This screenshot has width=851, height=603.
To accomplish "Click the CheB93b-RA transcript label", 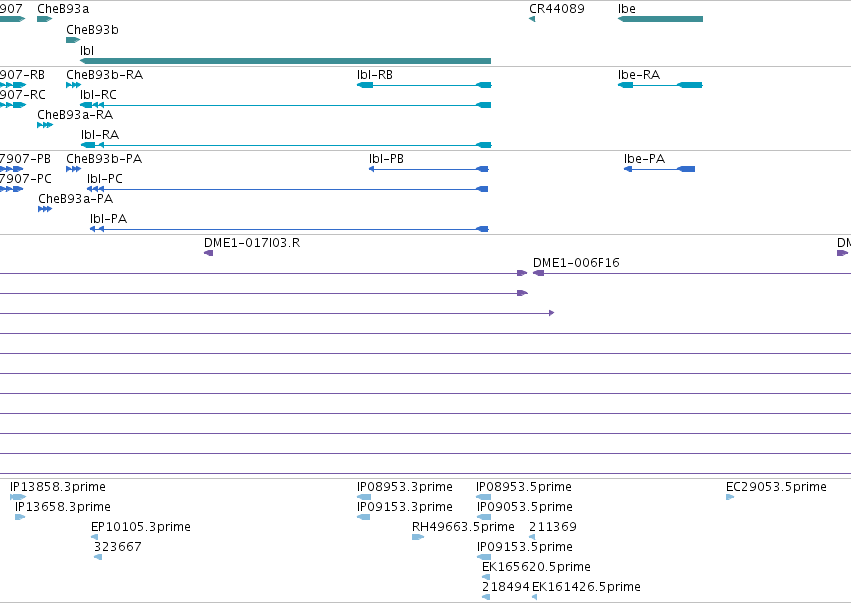I will [x=105, y=75].
